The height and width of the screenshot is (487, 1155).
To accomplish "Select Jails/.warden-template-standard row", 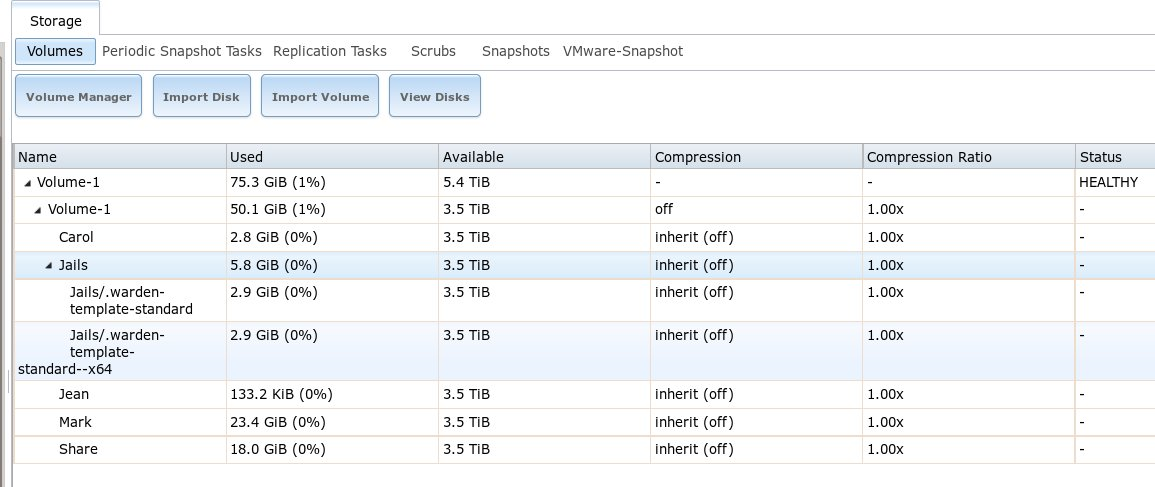I will pyautogui.click(x=584, y=301).
